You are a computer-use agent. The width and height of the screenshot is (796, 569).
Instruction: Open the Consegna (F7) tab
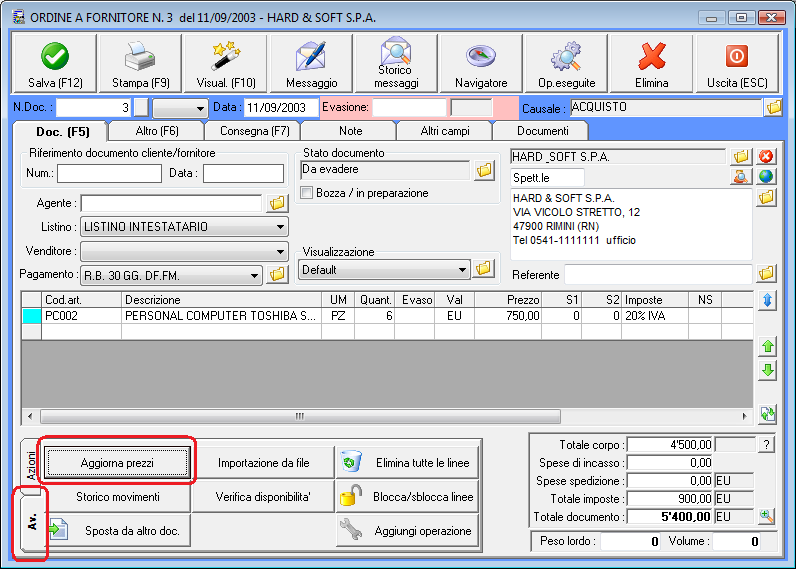[x=254, y=131]
